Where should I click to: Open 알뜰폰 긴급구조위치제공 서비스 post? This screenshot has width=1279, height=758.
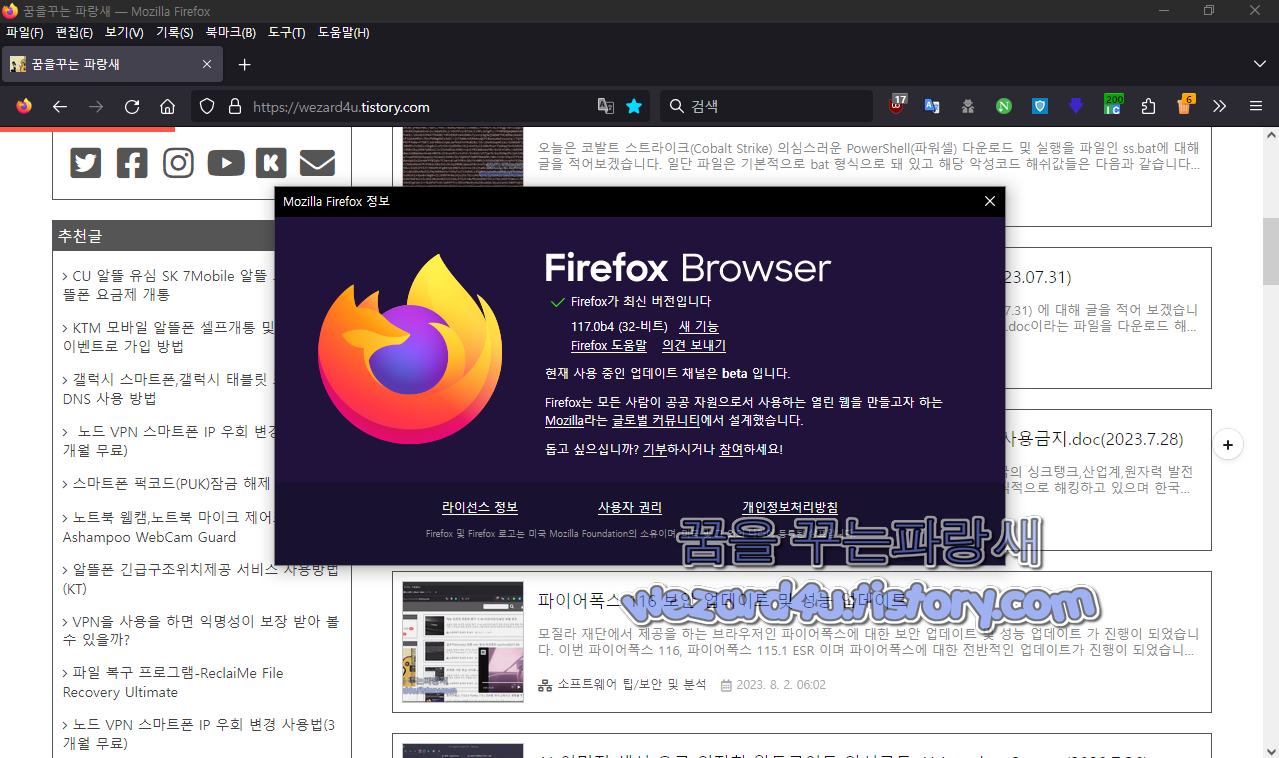pos(201,579)
